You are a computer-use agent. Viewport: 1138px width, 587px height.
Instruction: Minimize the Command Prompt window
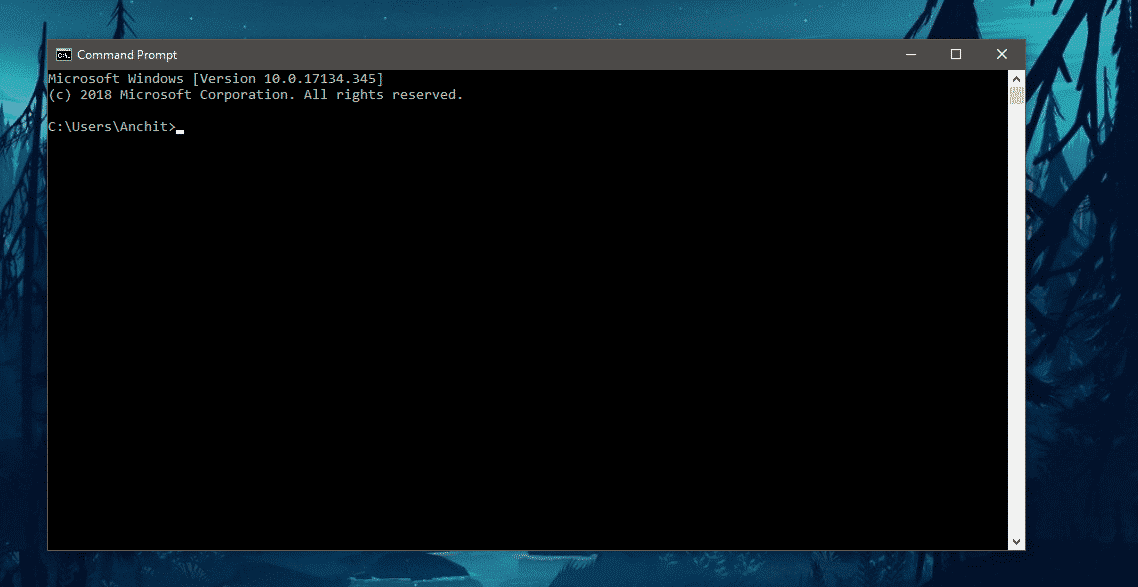(x=911, y=54)
